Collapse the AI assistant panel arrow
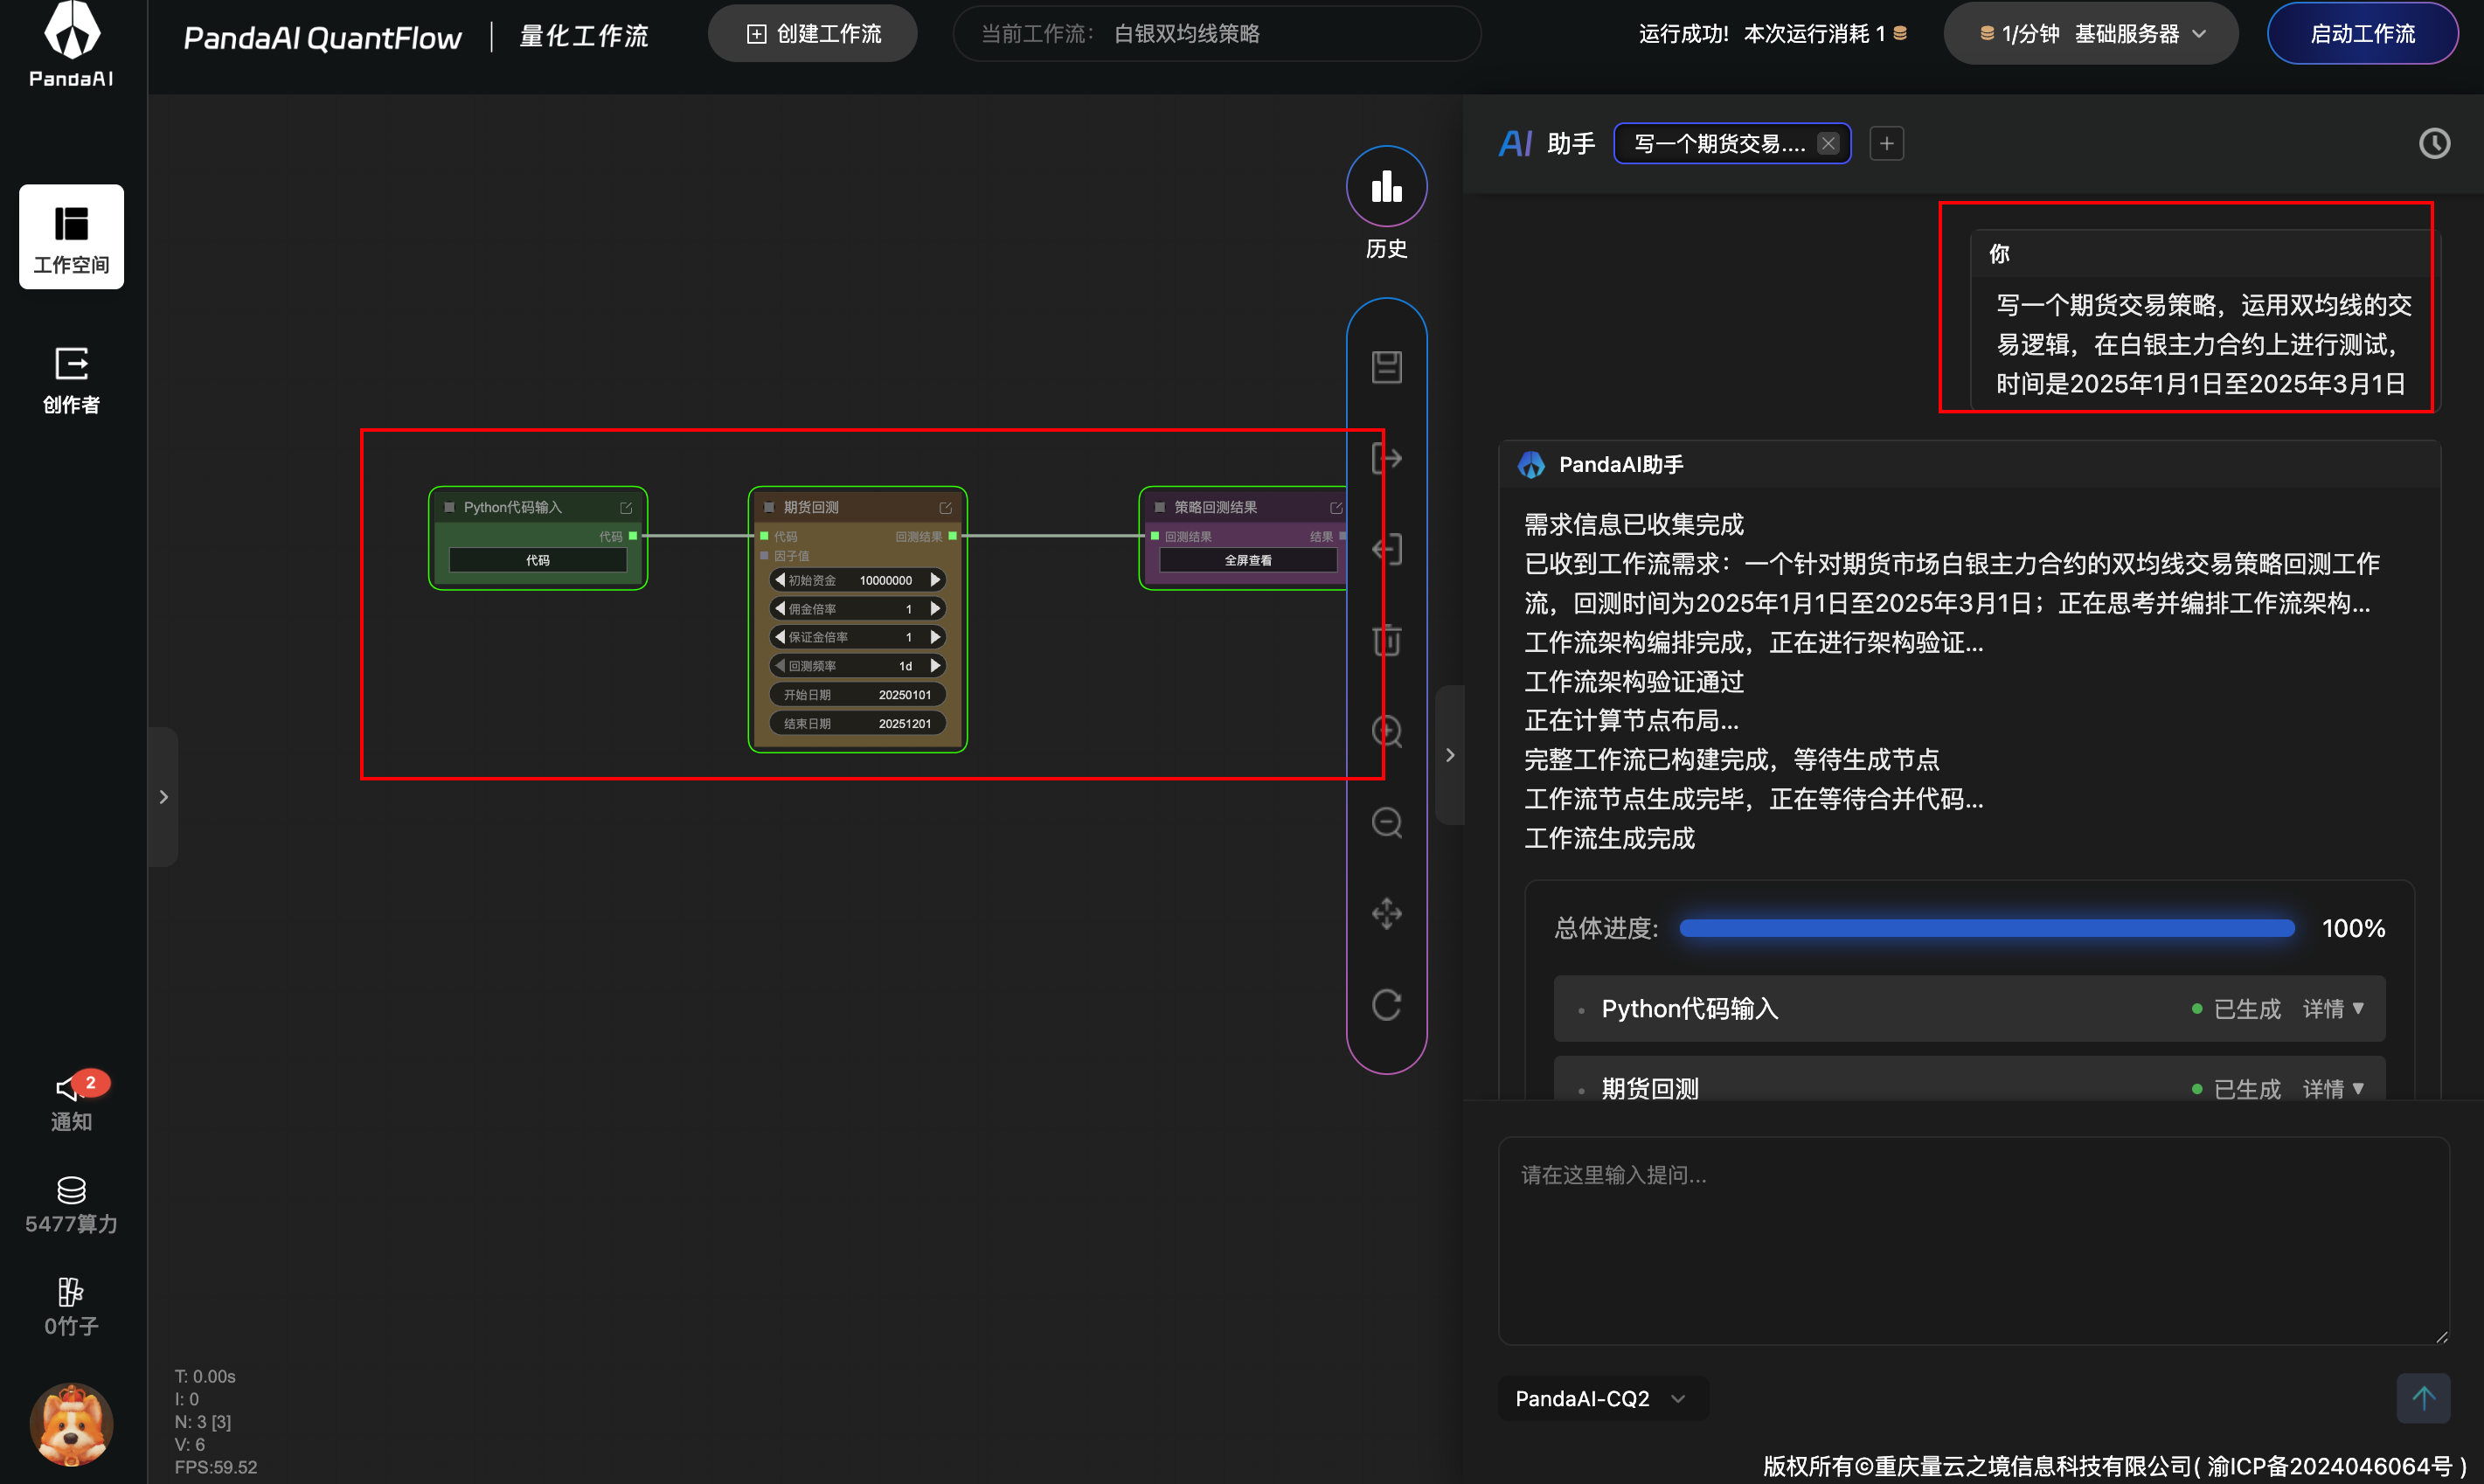2484x1484 pixels. click(x=1450, y=755)
